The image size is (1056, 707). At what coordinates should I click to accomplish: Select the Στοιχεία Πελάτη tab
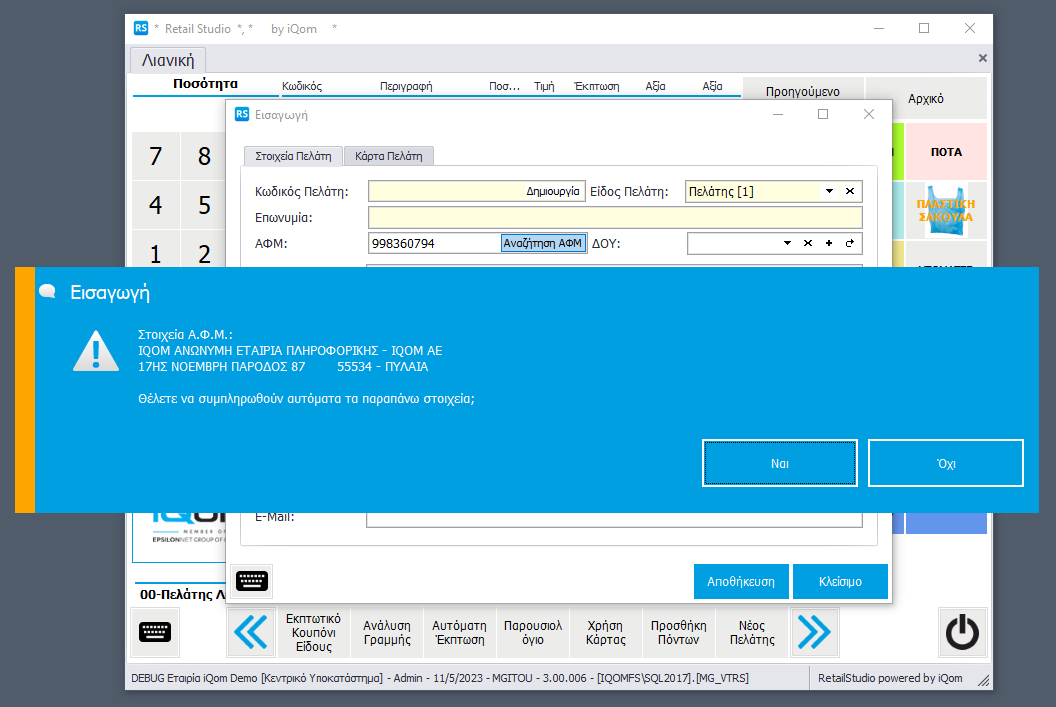click(293, 156)
